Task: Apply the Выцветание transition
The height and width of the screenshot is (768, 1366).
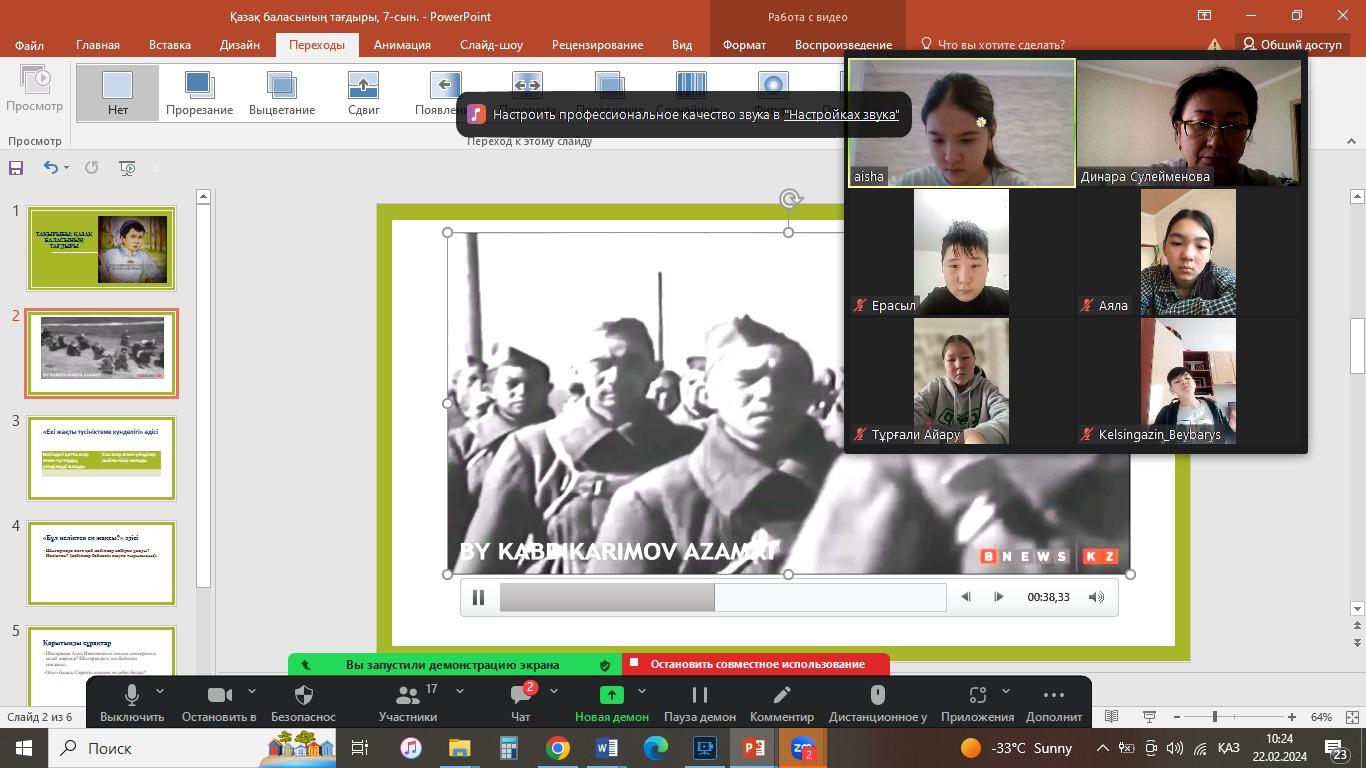Action: (x=281, y=93)
